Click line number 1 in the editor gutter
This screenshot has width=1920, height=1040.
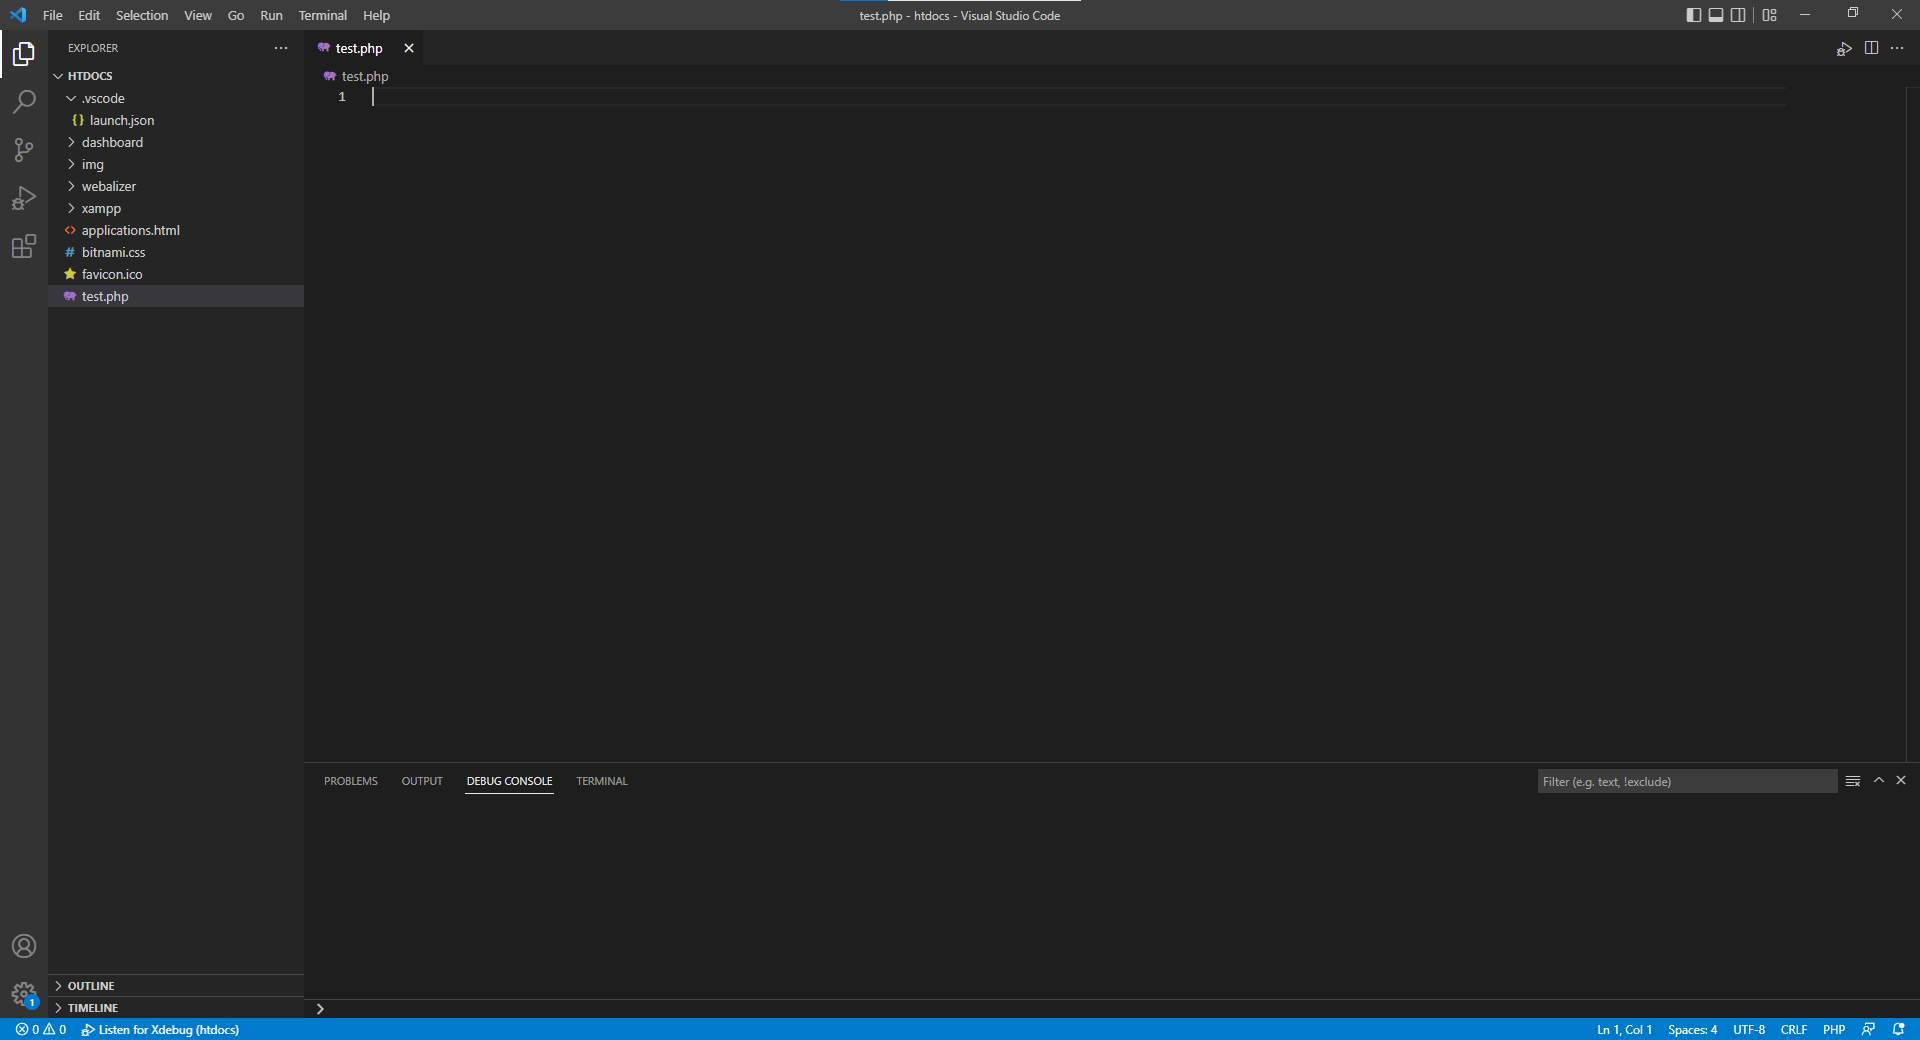[x=342, y=97]
